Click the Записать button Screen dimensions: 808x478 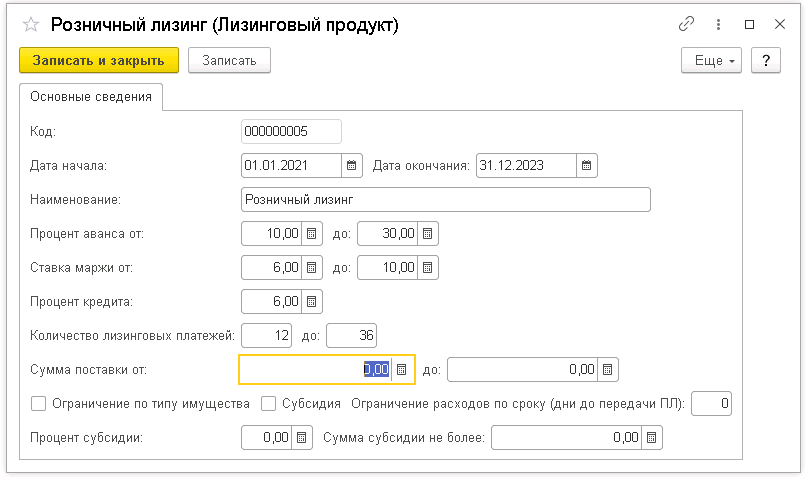click(229, 61)
